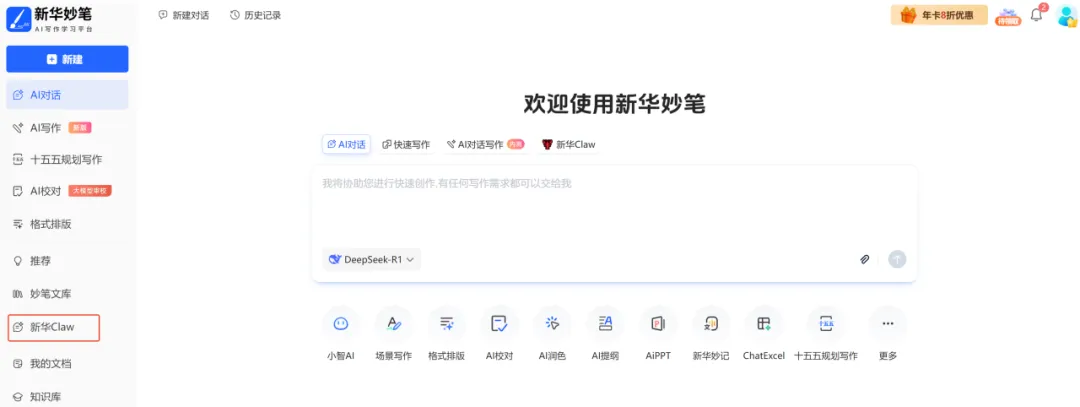Start a 新建对话 from the top bar

183,15
